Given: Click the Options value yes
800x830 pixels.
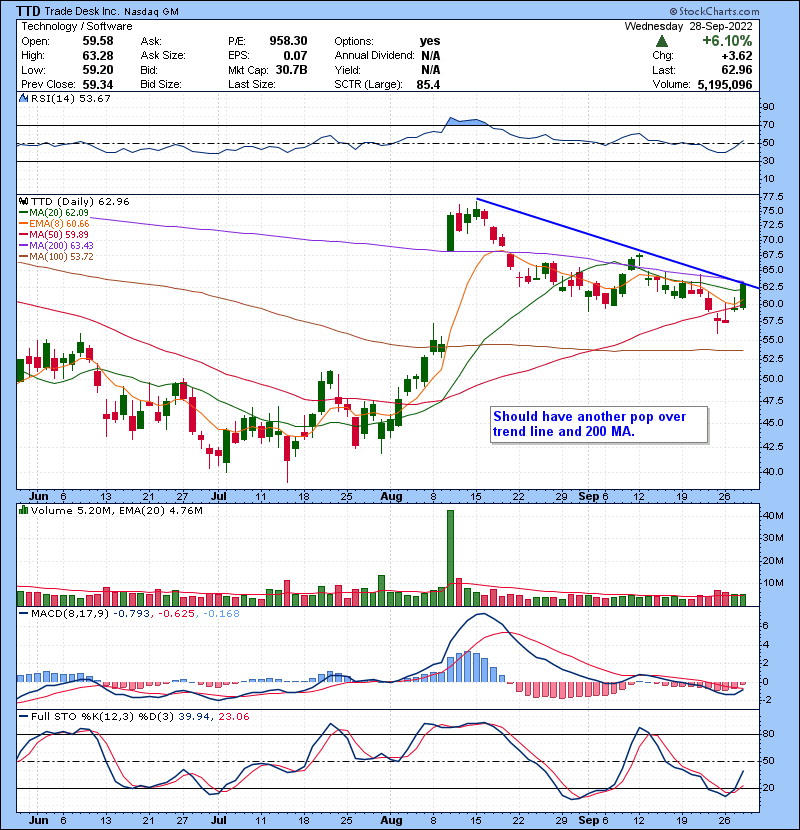Looking at the screenshot, I should point(430,41).
